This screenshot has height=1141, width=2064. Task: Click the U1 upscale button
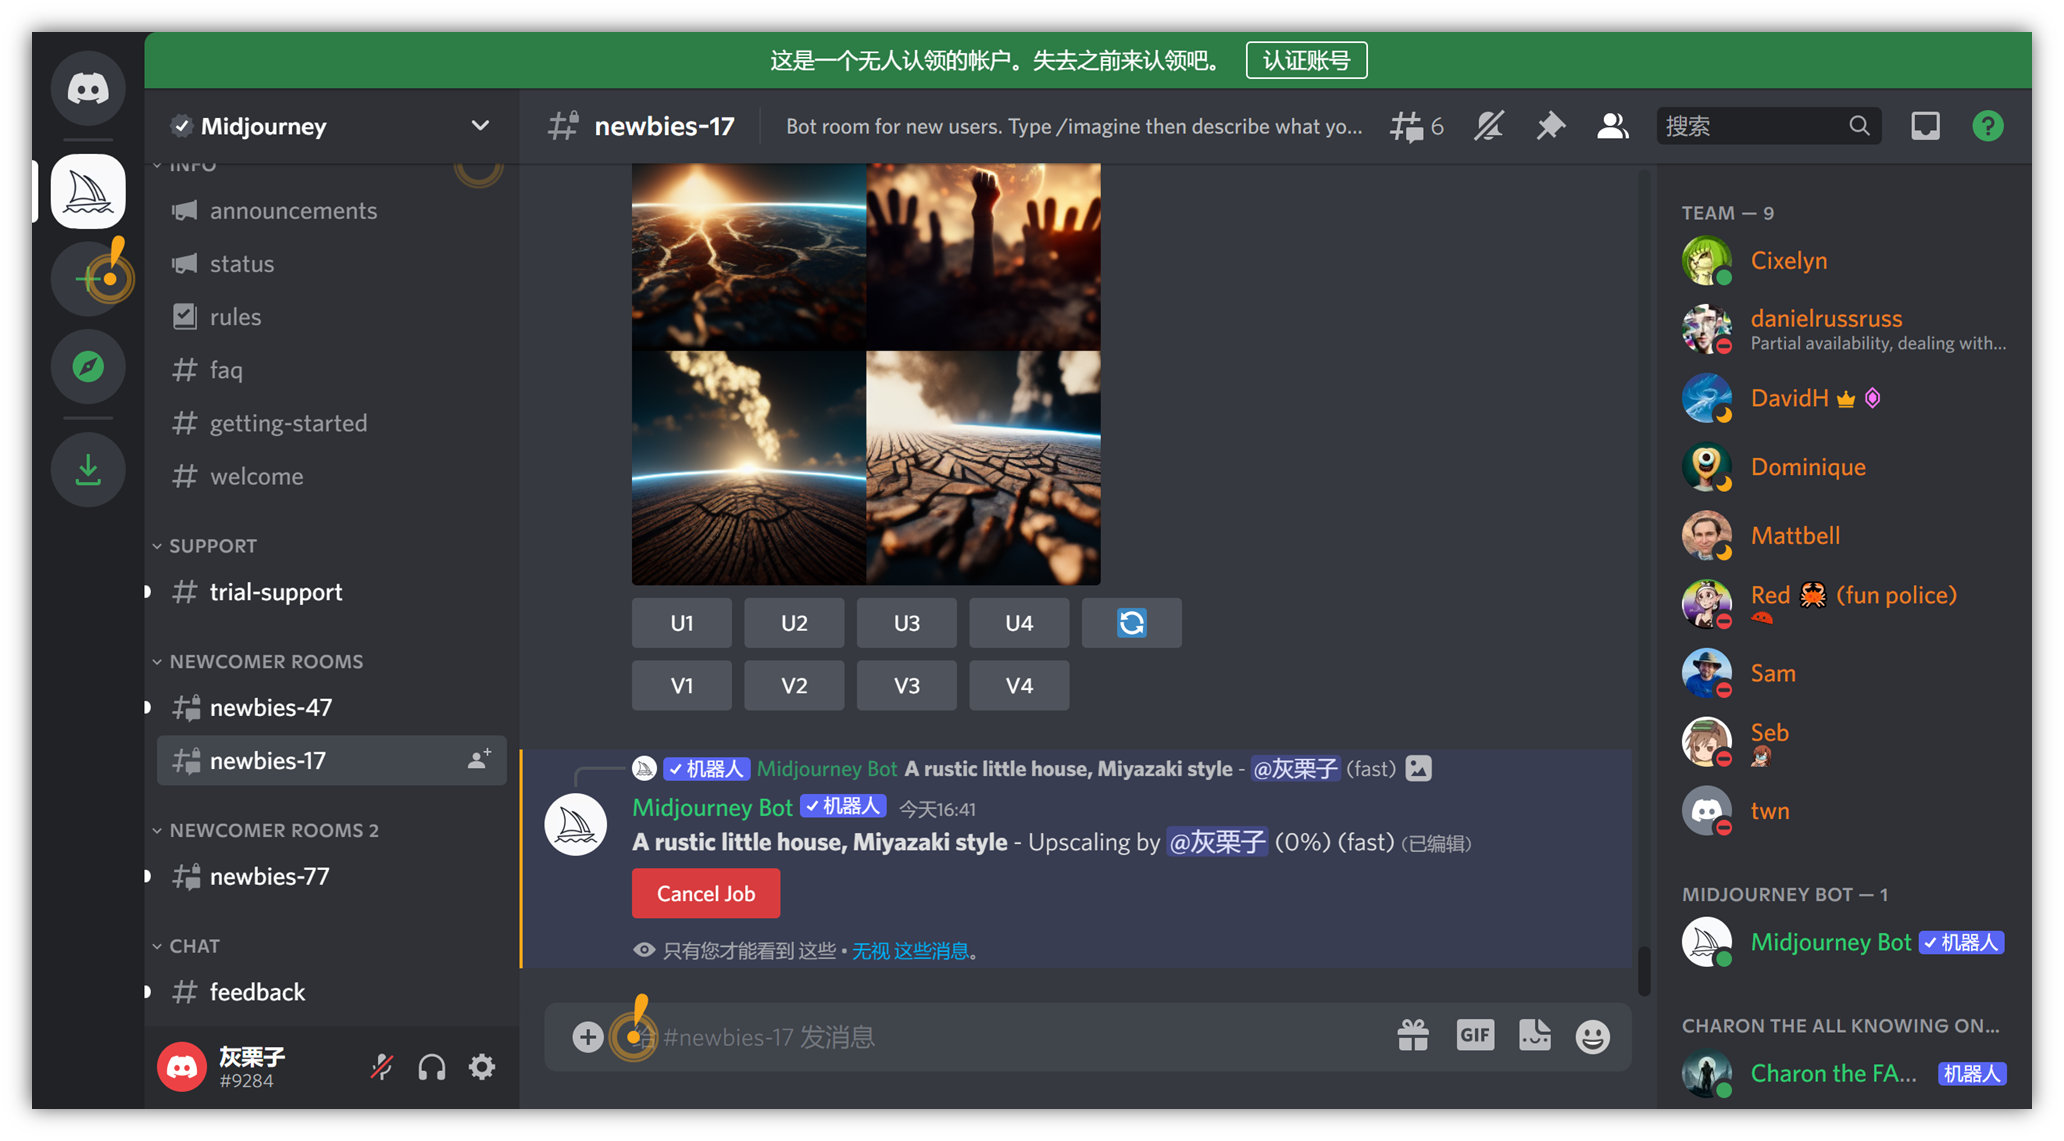[x=681, y=623]
